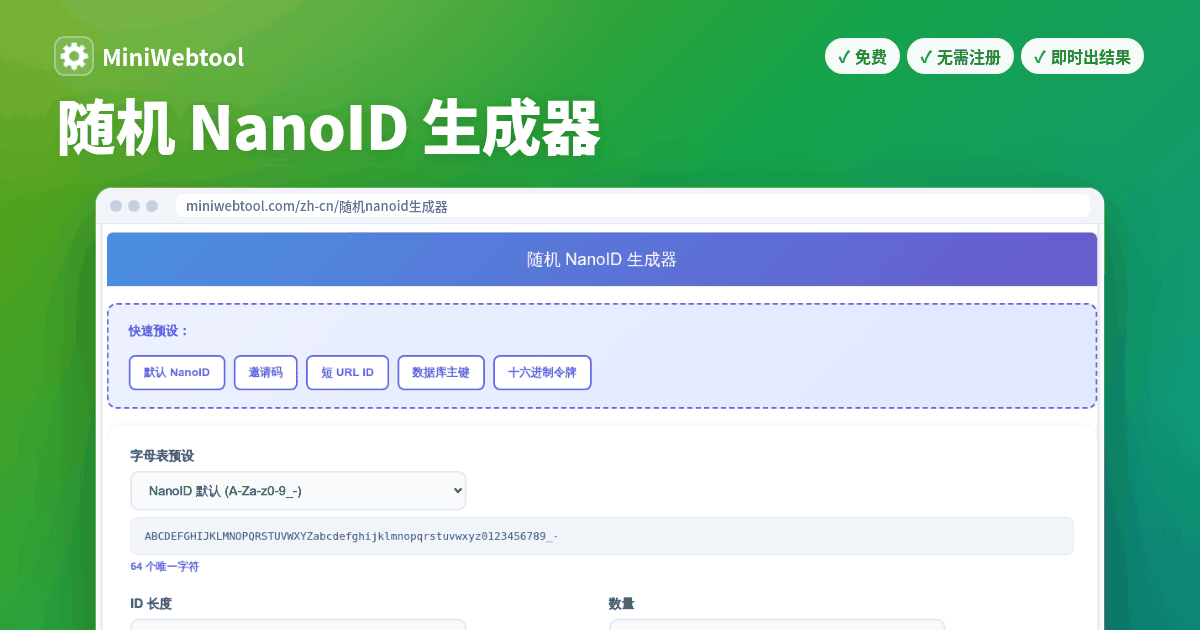Click the first gray browser window dot
Viewport: 1200px width, 630px height.
point(116,206)
